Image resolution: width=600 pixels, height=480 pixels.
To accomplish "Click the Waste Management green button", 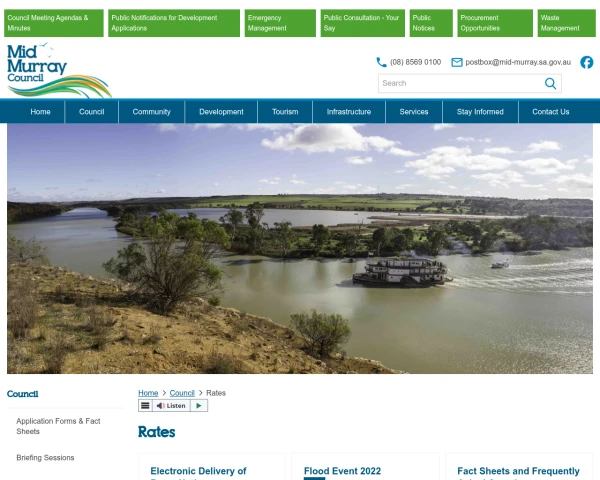I will click(x=566, y=23).
